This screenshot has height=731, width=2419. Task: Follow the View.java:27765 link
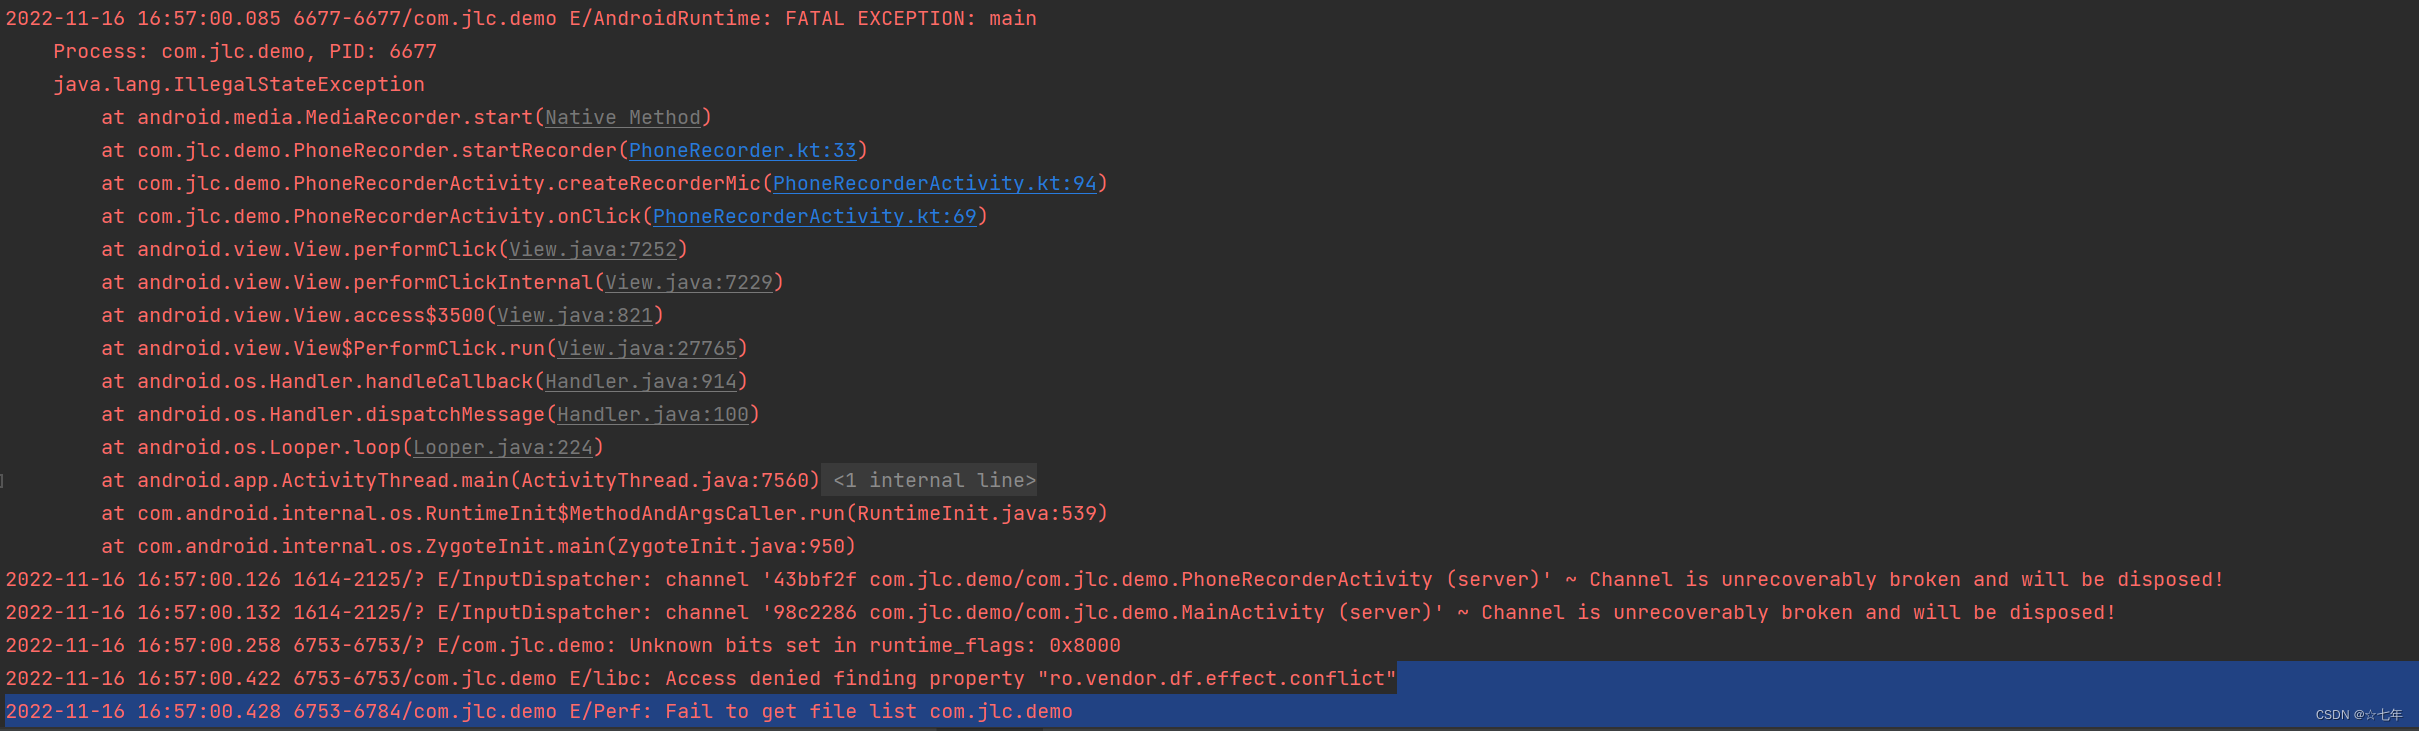647,348
